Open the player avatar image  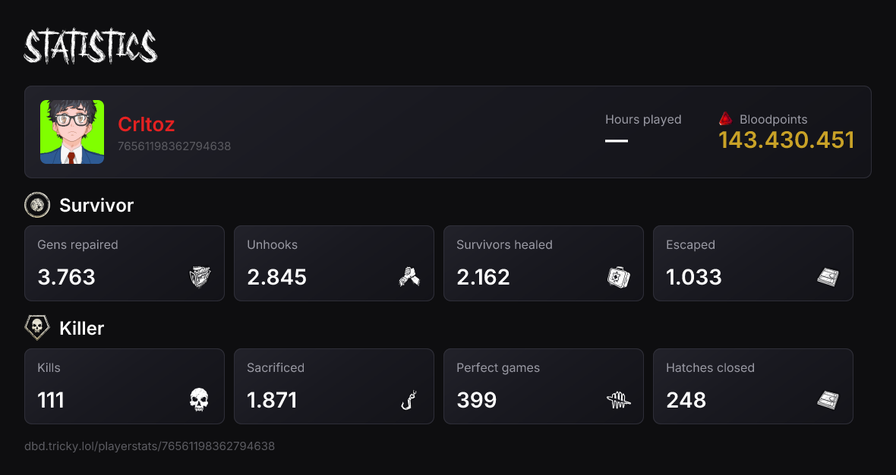[x=72, y=132]
